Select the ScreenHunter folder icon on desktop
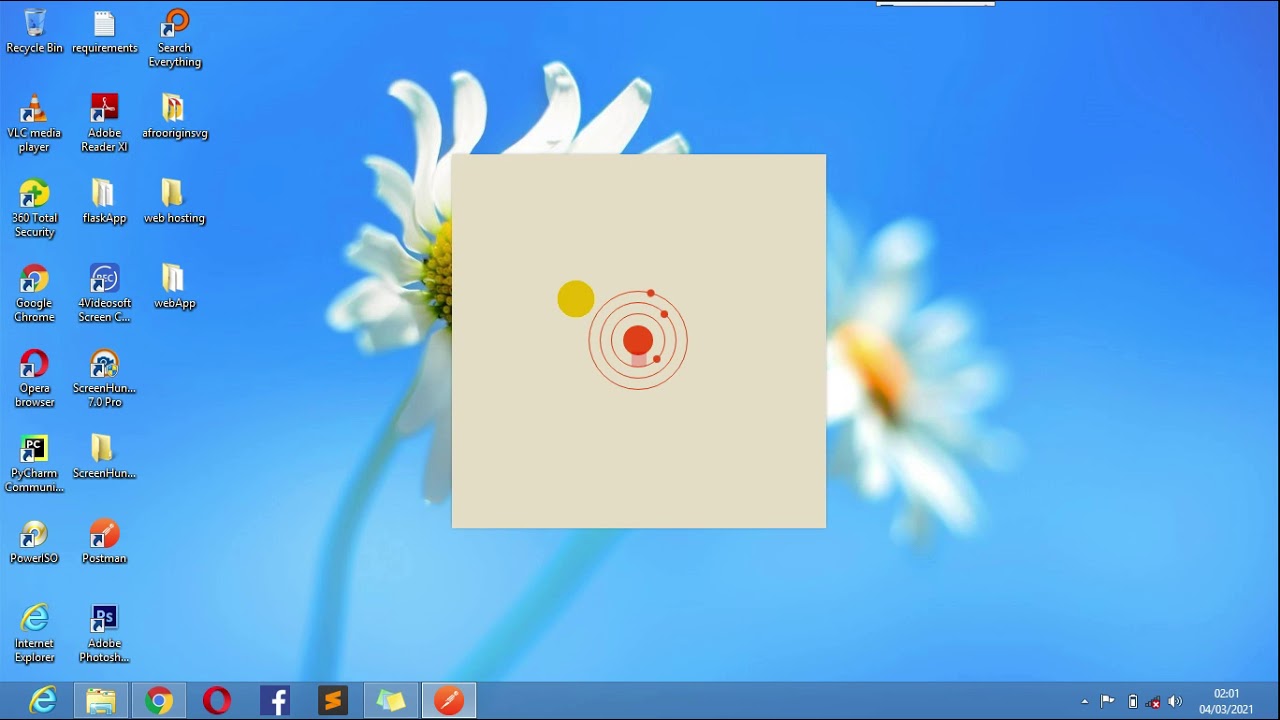 (104, 456)
